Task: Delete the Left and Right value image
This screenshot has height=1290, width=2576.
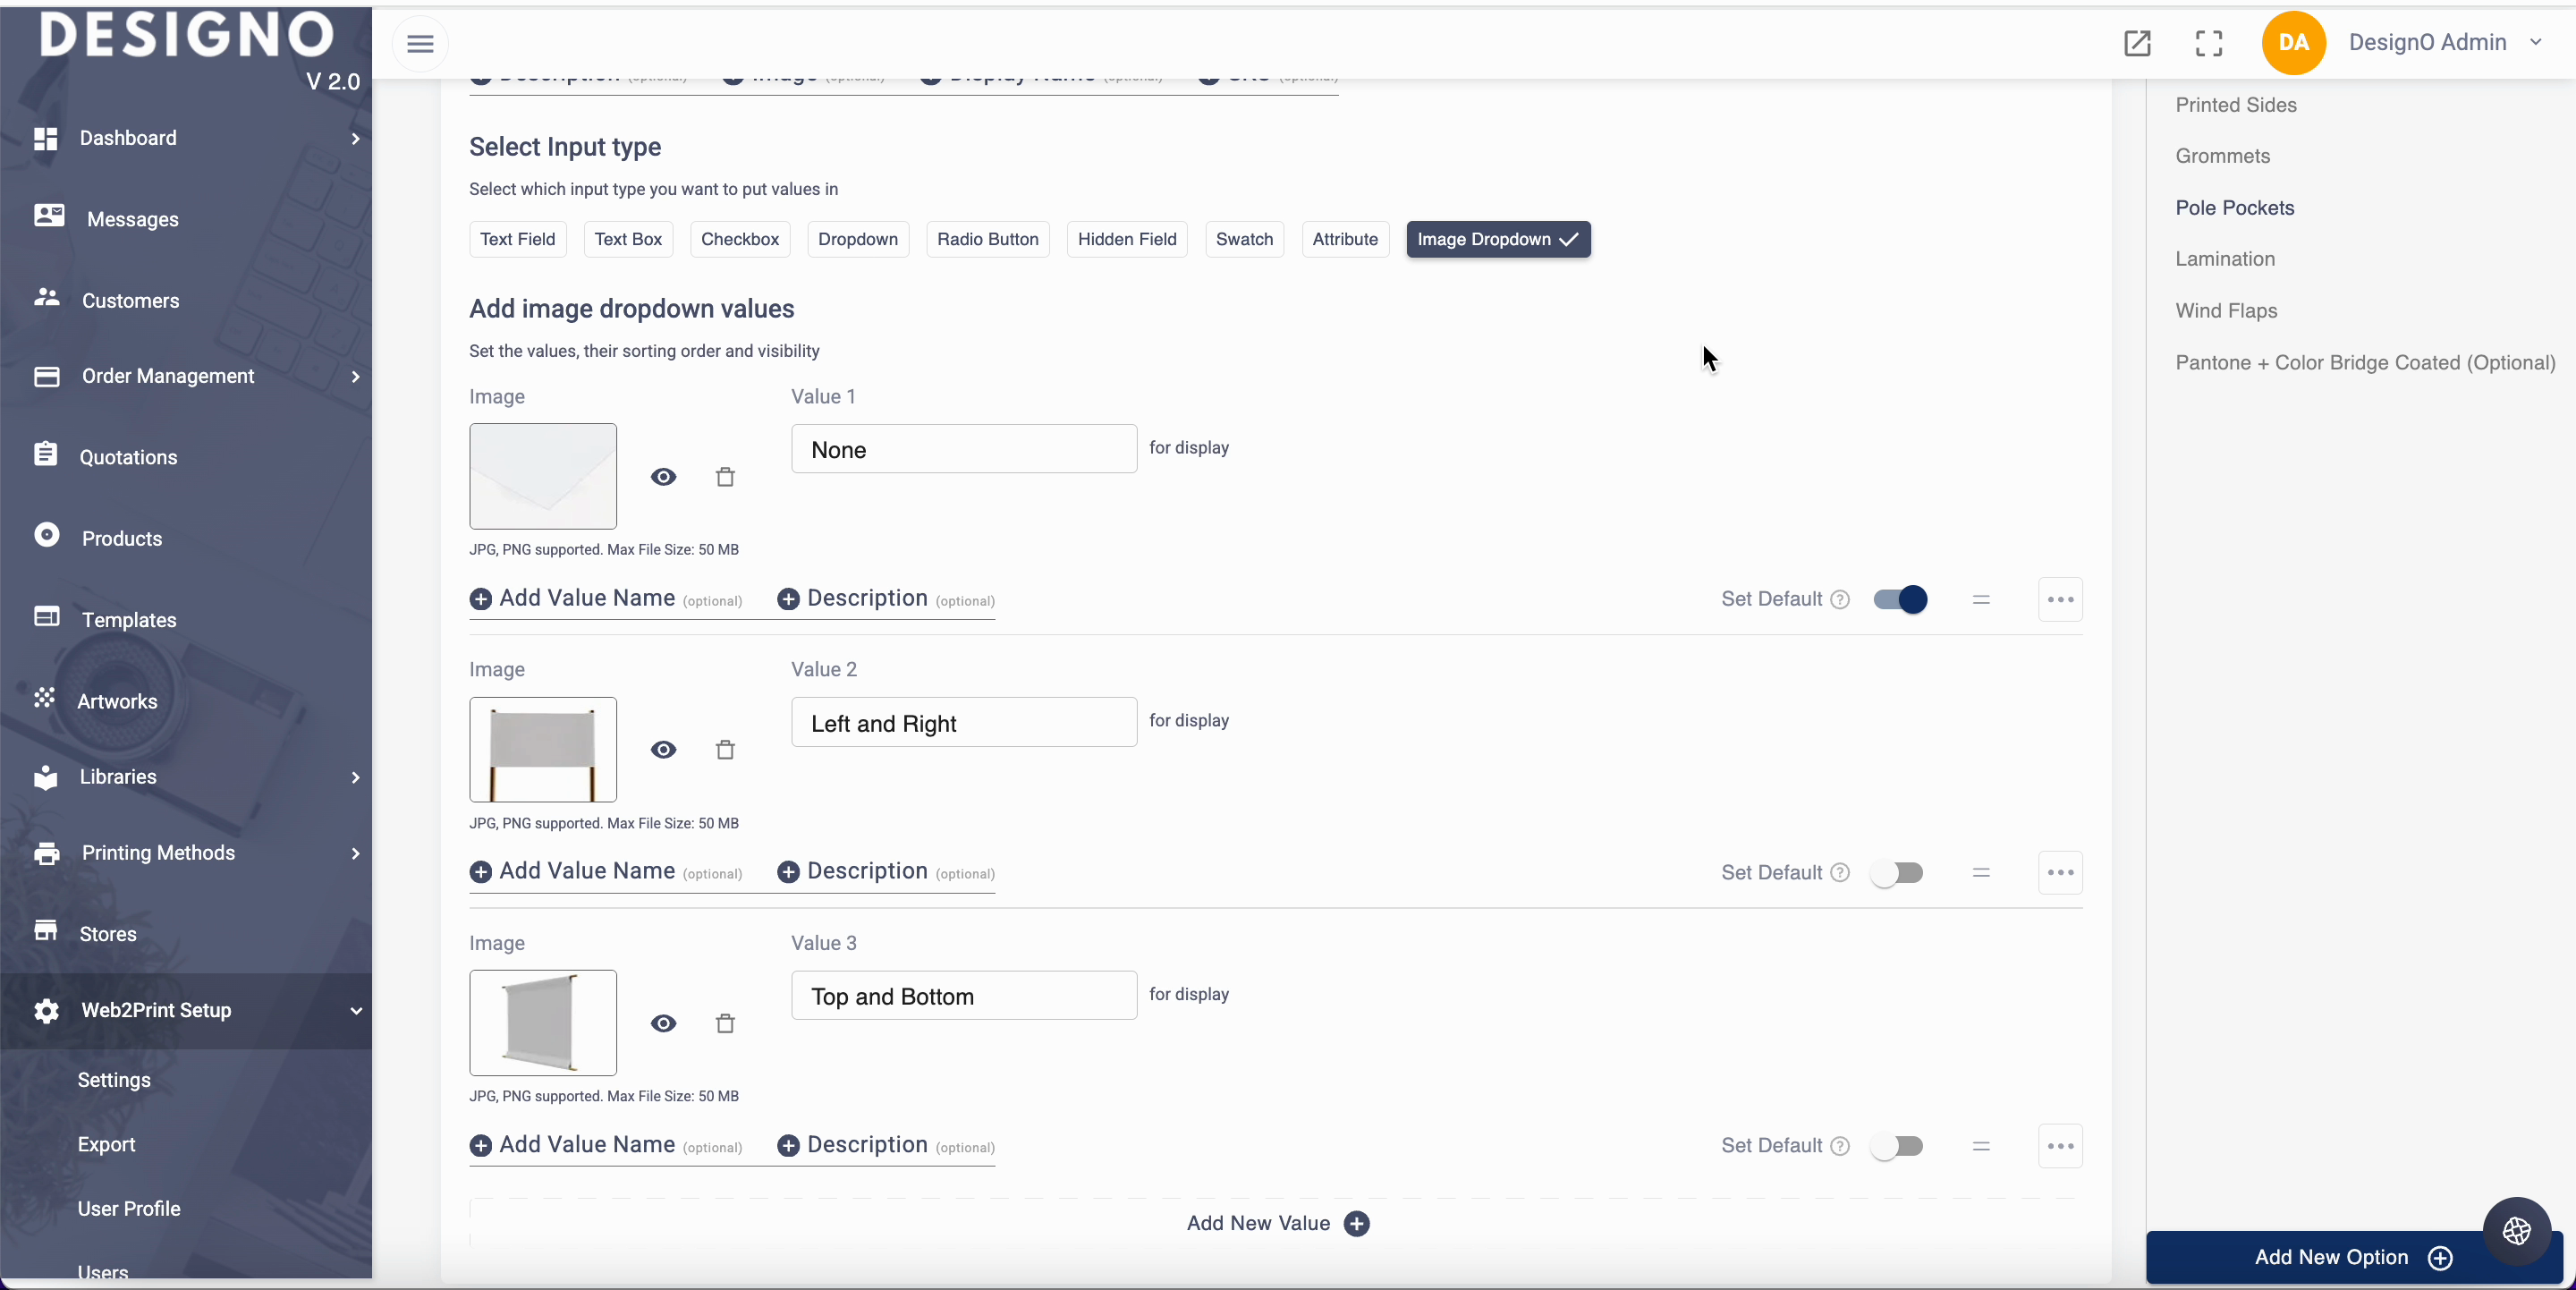Action: click(725, 750)
